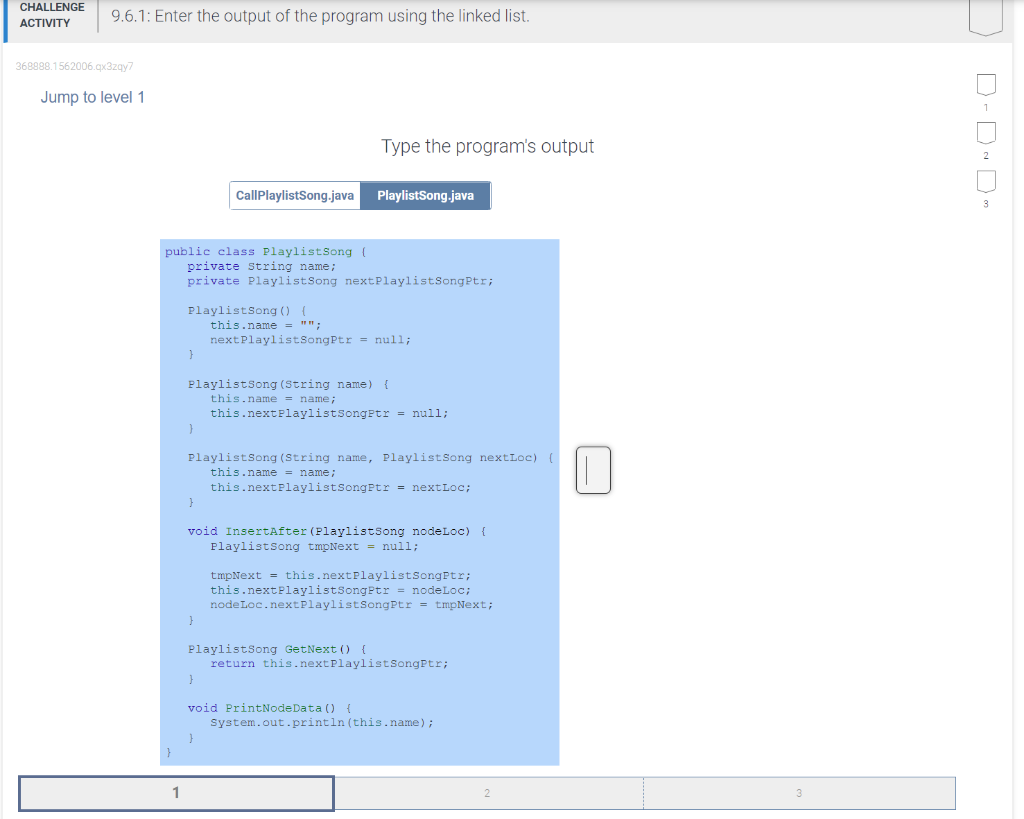
Task: Click the large chevron banner at top right
Action: (986, 15)
